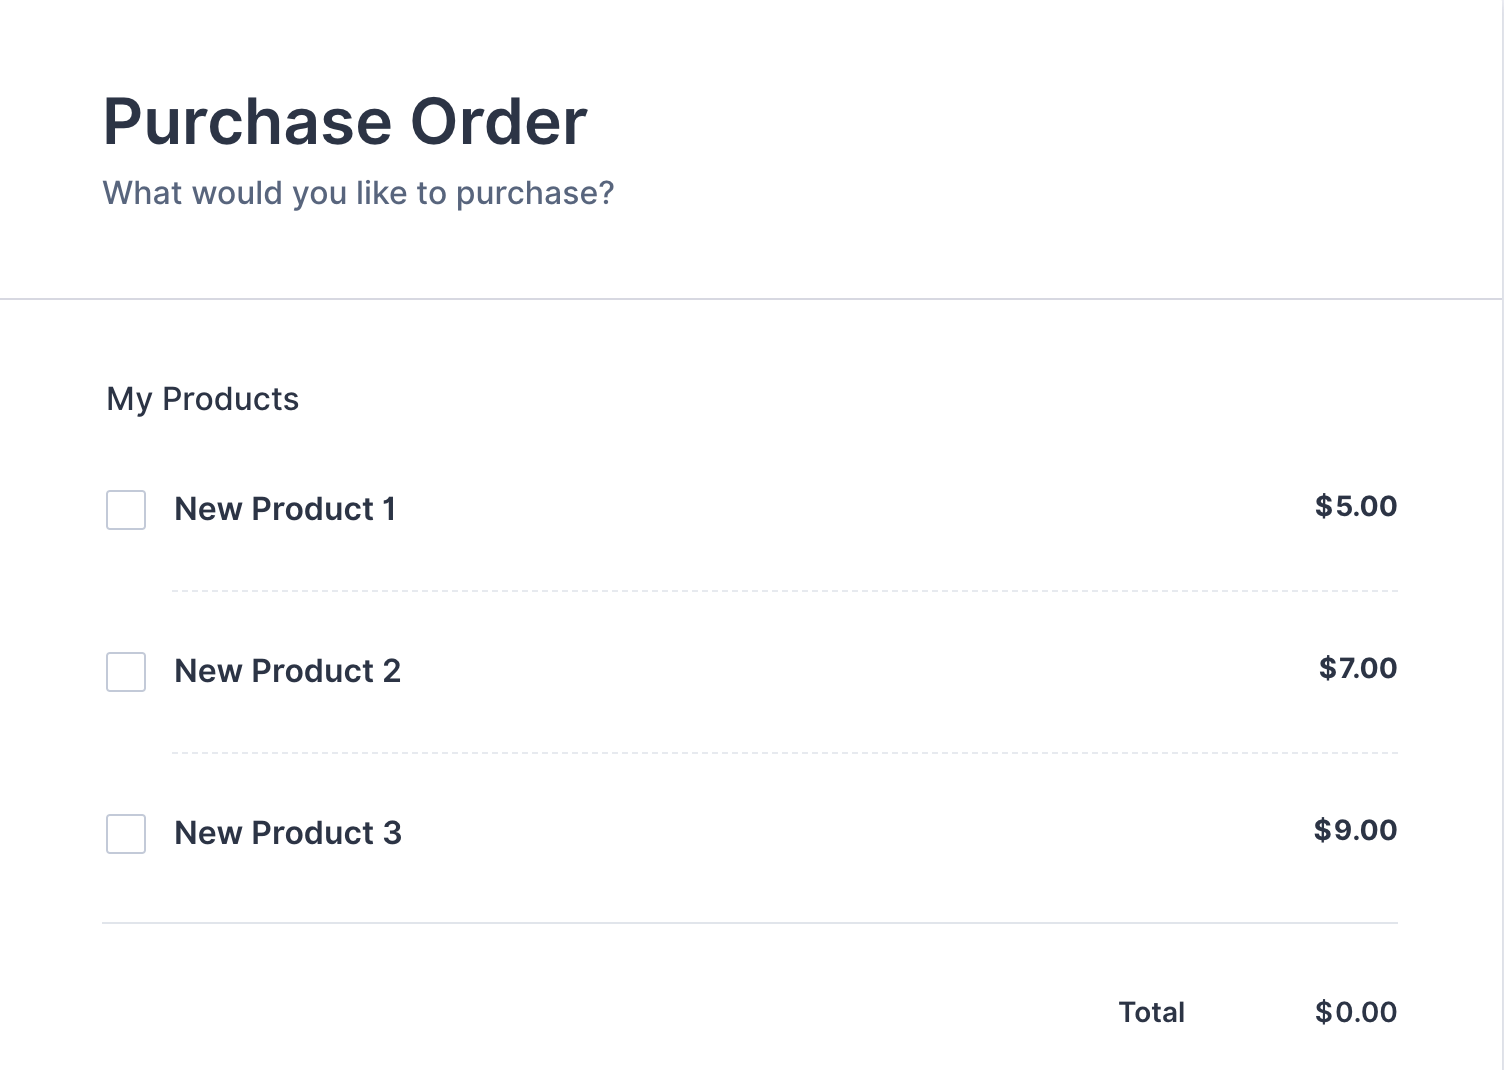Check the New Product 2 checkbox

pyautogui.click(x=125, y=673)
